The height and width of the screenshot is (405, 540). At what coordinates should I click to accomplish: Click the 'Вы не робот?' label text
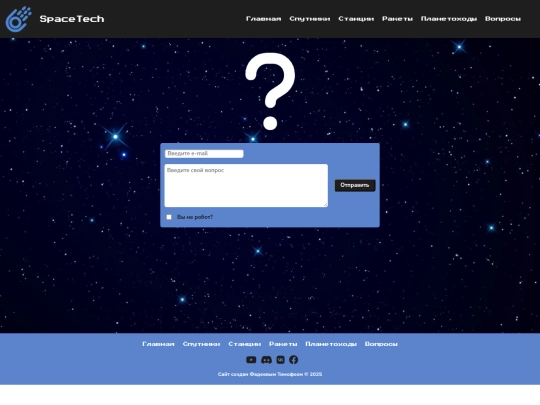(x=195, y=217)
